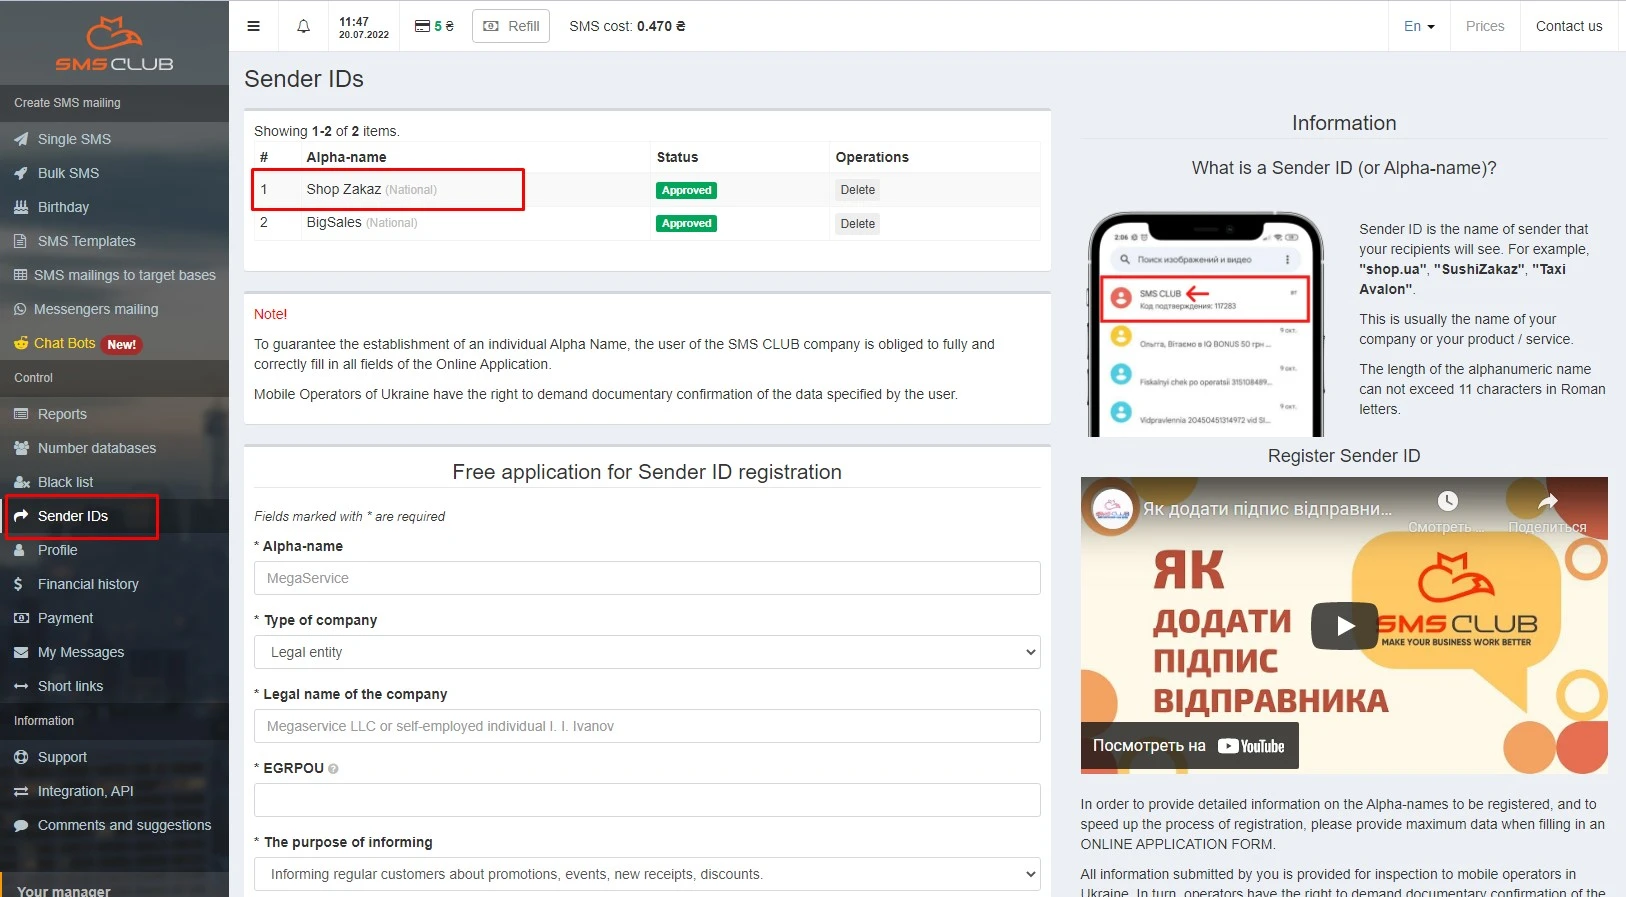Image resolution: width=1626 pixels, height=897 pixels.
Task: Open the notifications bell
Action: coord(303,26)
